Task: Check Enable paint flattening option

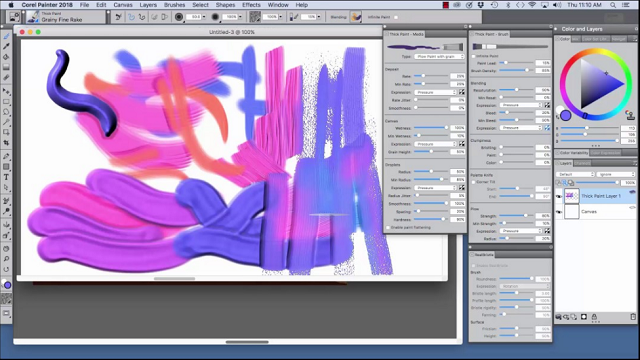Action: point(388,227)
